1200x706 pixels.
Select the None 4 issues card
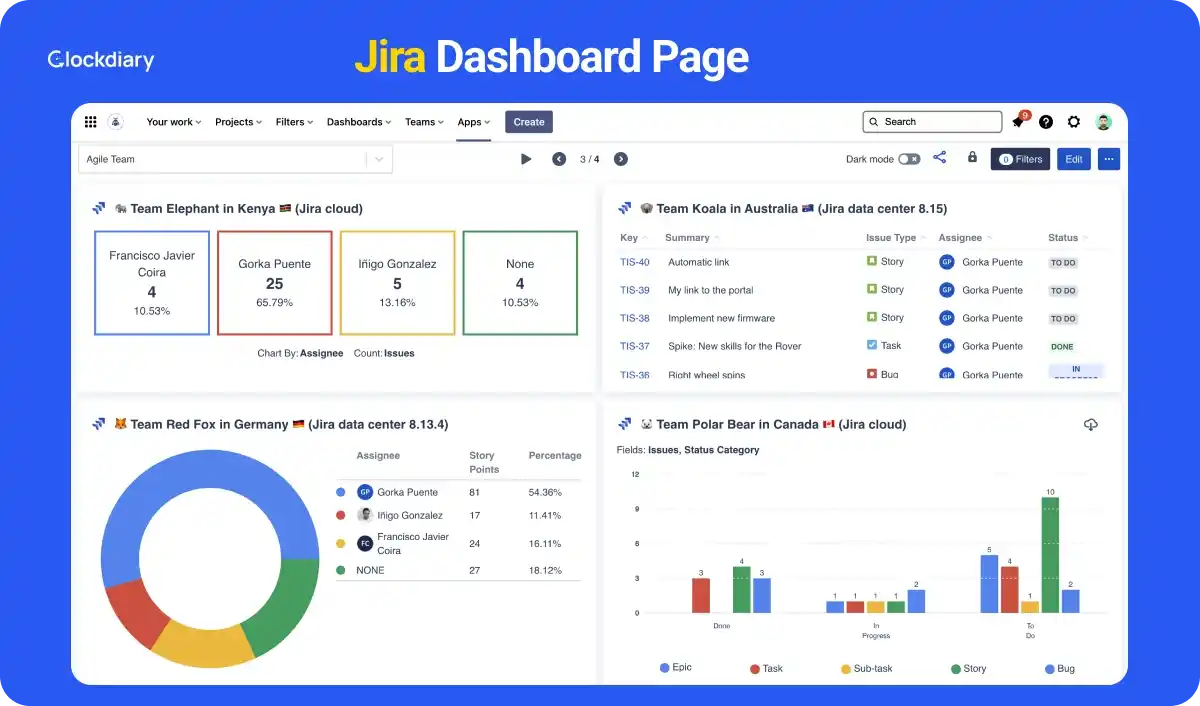520,283
